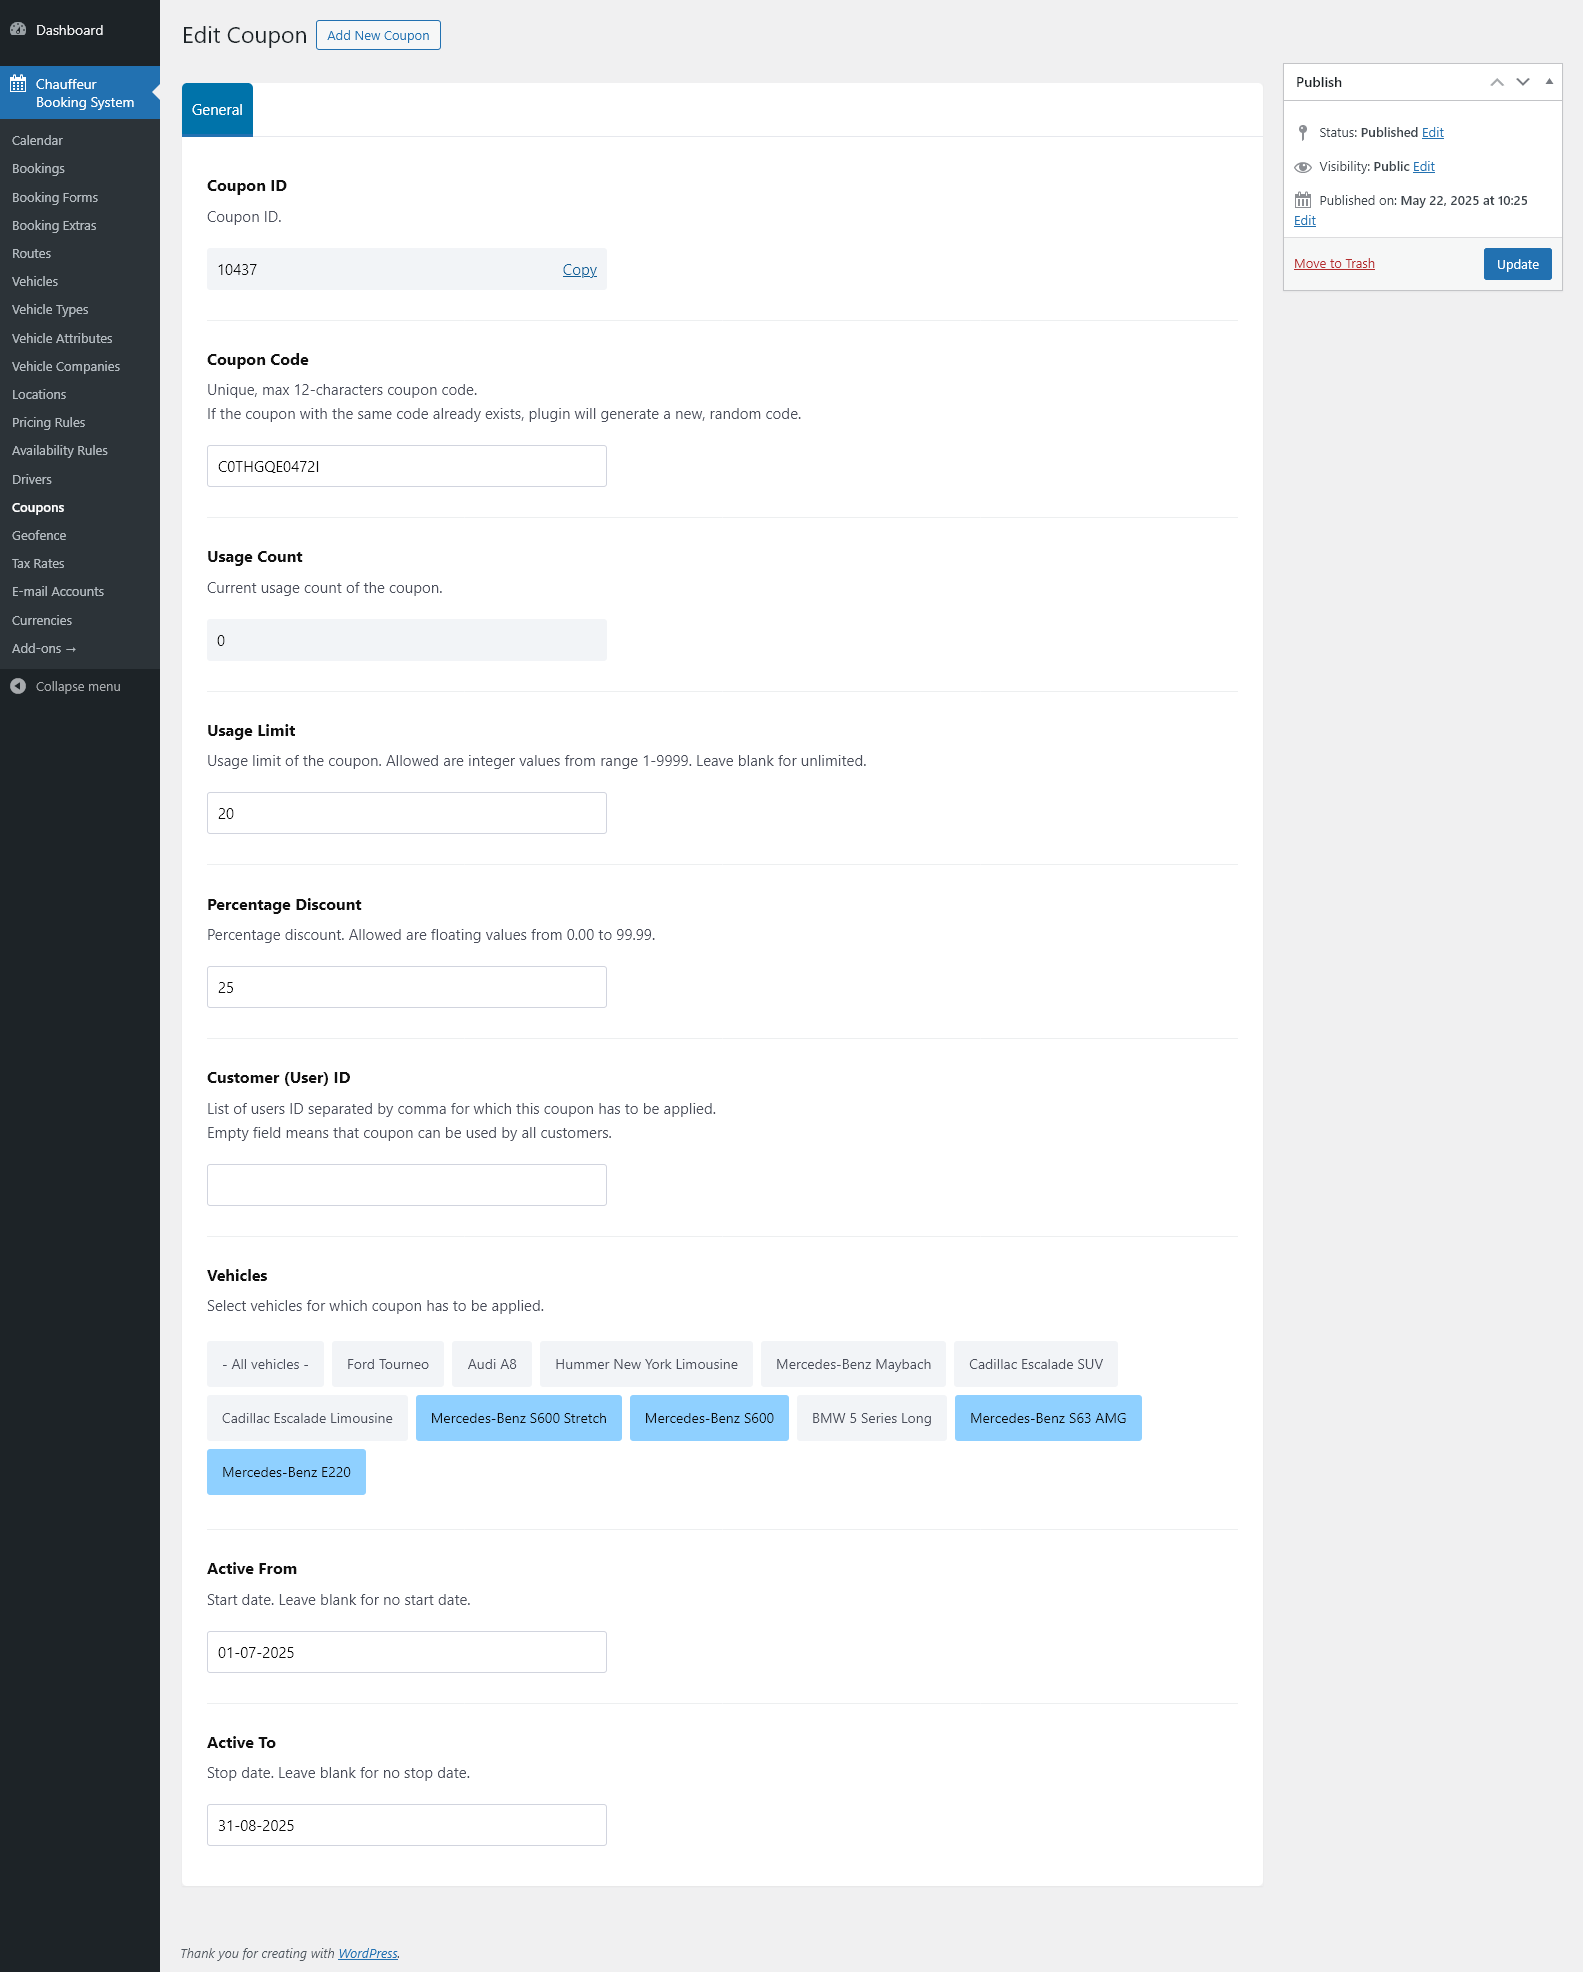Edit the Public visibility
The image size is (1583, 1972).
(x=1424, y=167)
